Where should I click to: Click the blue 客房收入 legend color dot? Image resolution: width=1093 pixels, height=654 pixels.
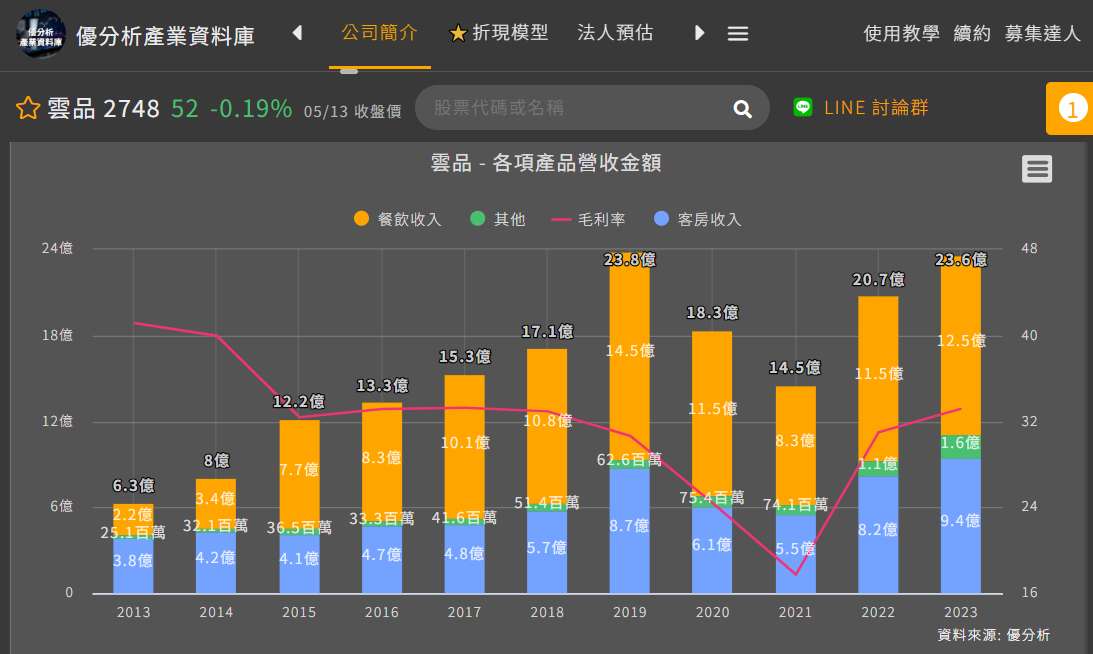[x=662, y=218]
